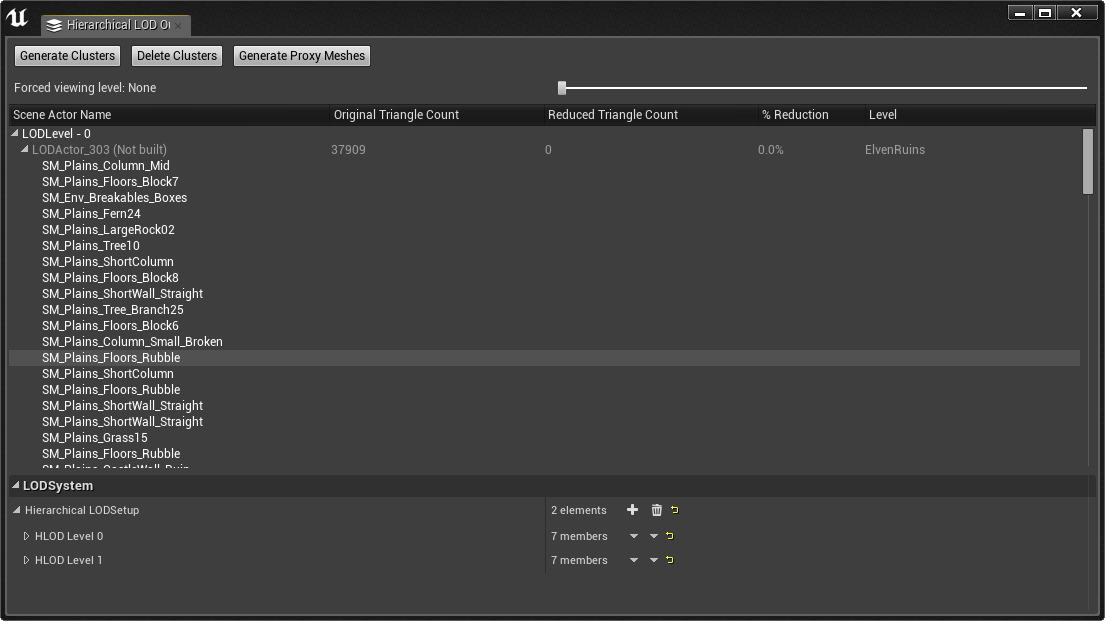Image resolution: width=1105 pixels, height=621 pixels.
Task: Open dropdown arrow beside HLOD Level 0 reset icon
Action: click(653, 536)
